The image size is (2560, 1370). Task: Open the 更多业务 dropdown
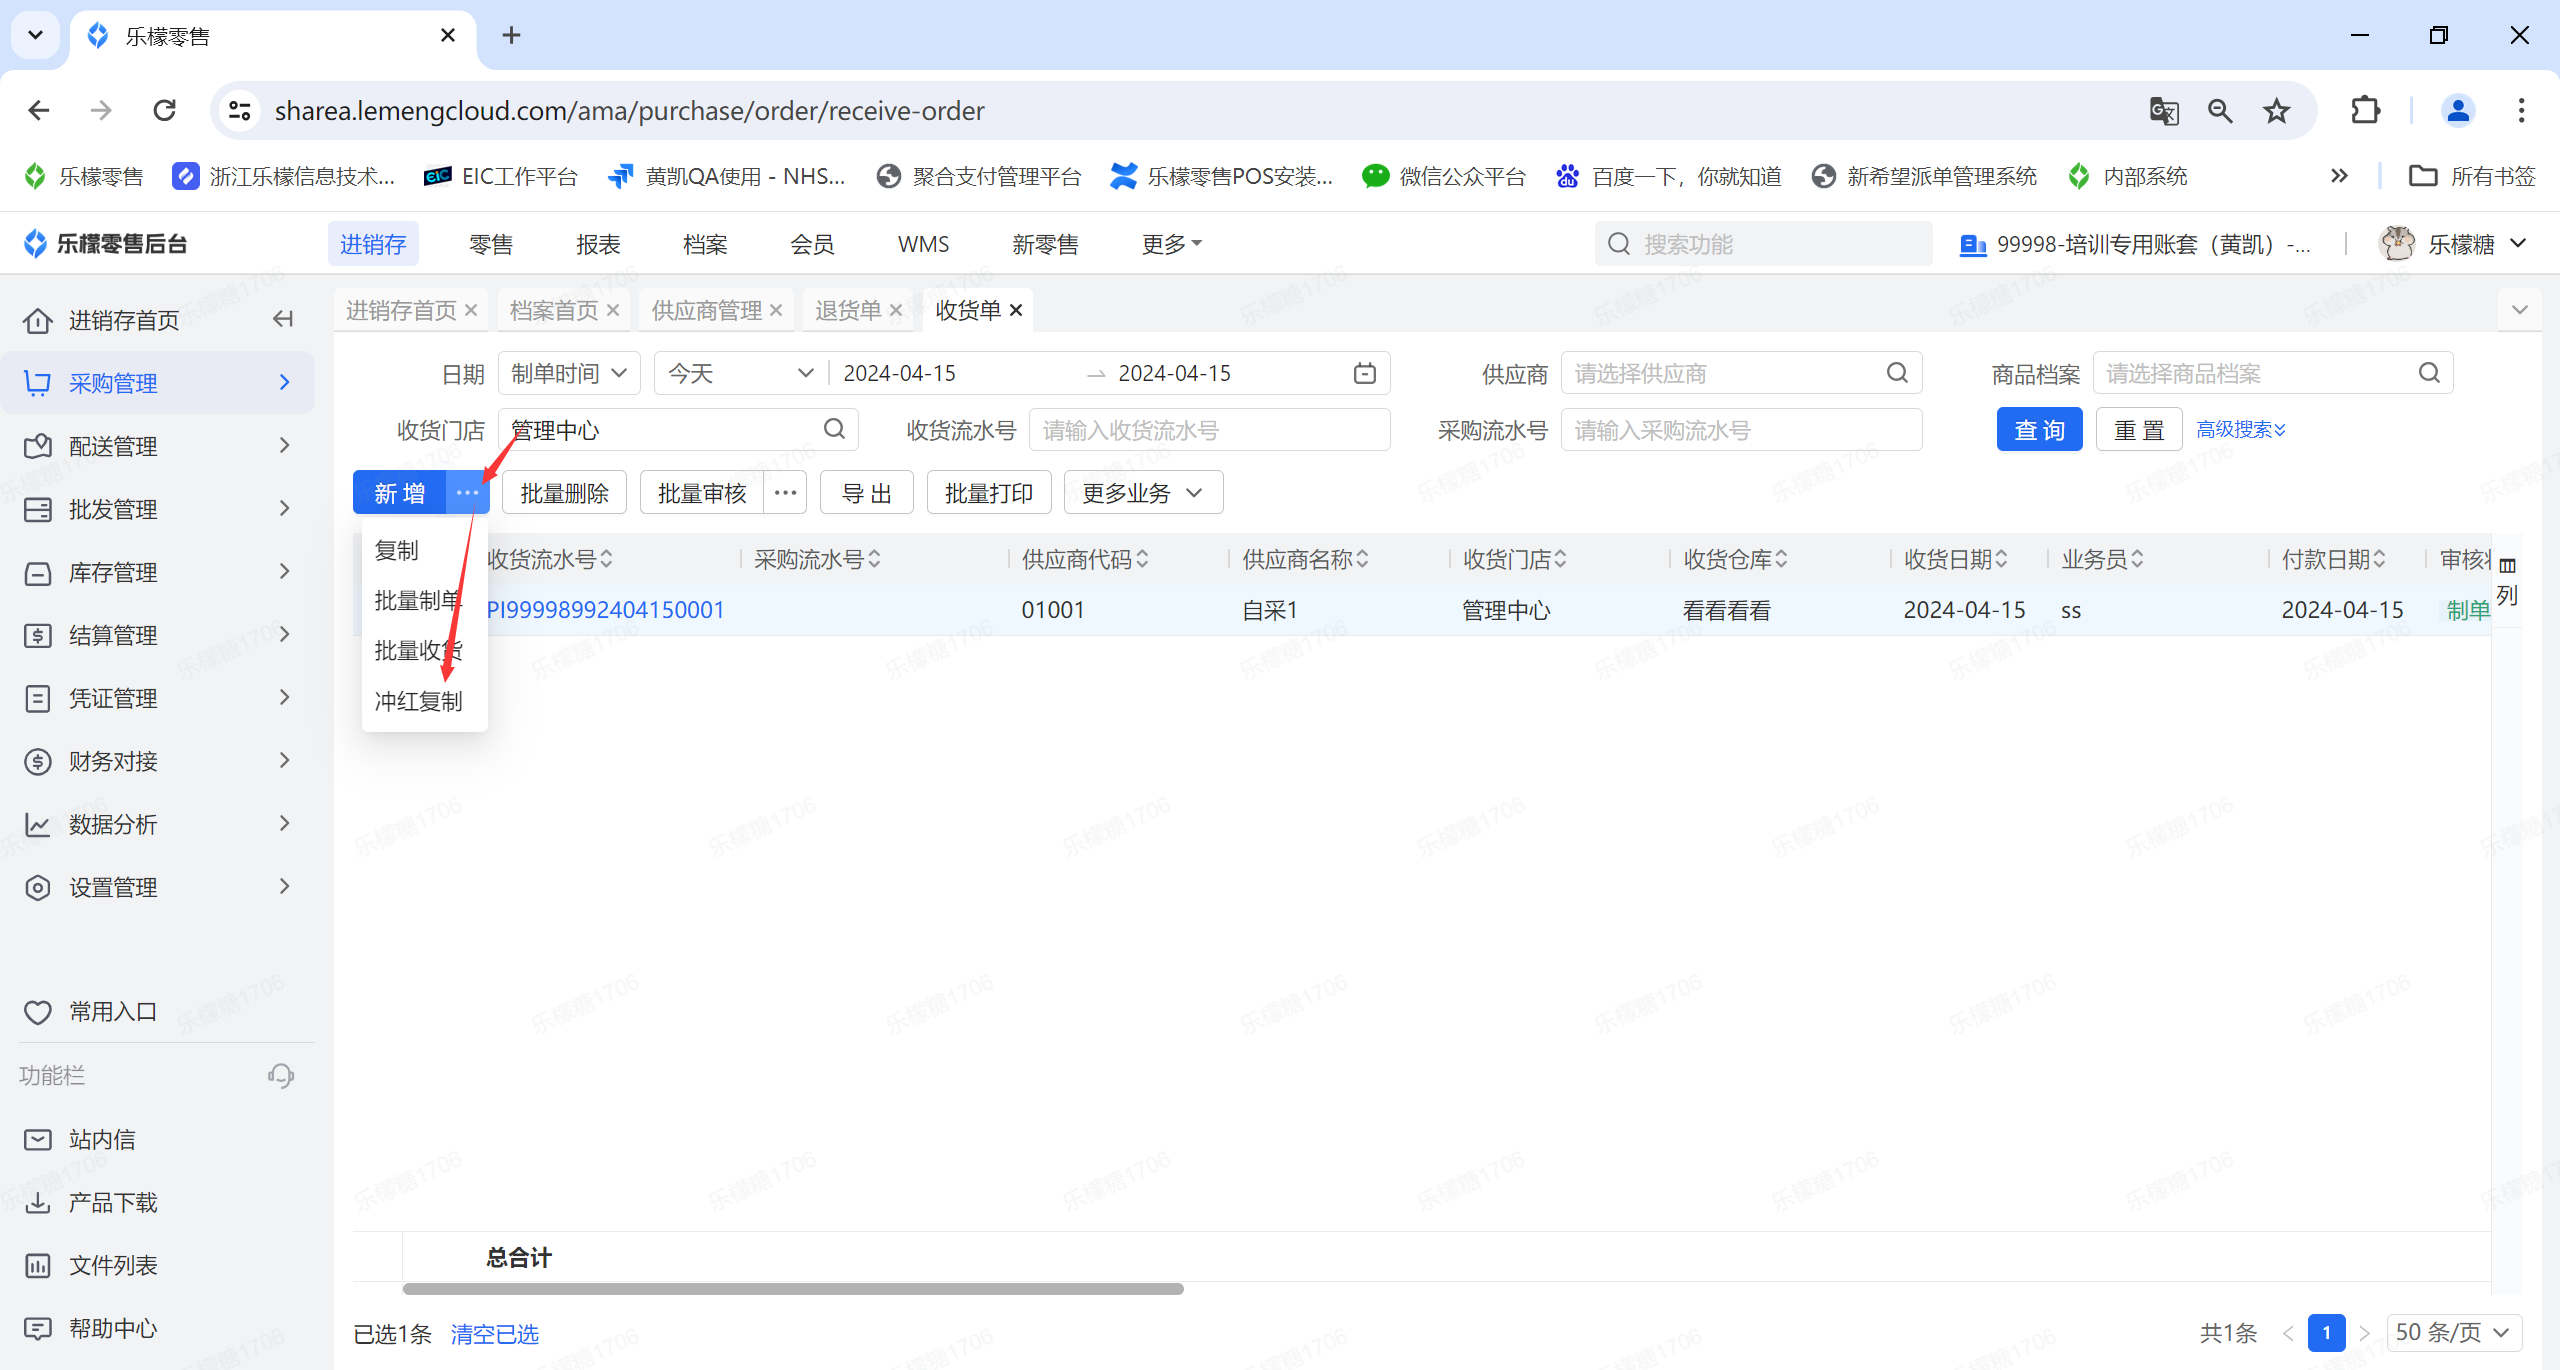click(1143, 493)
